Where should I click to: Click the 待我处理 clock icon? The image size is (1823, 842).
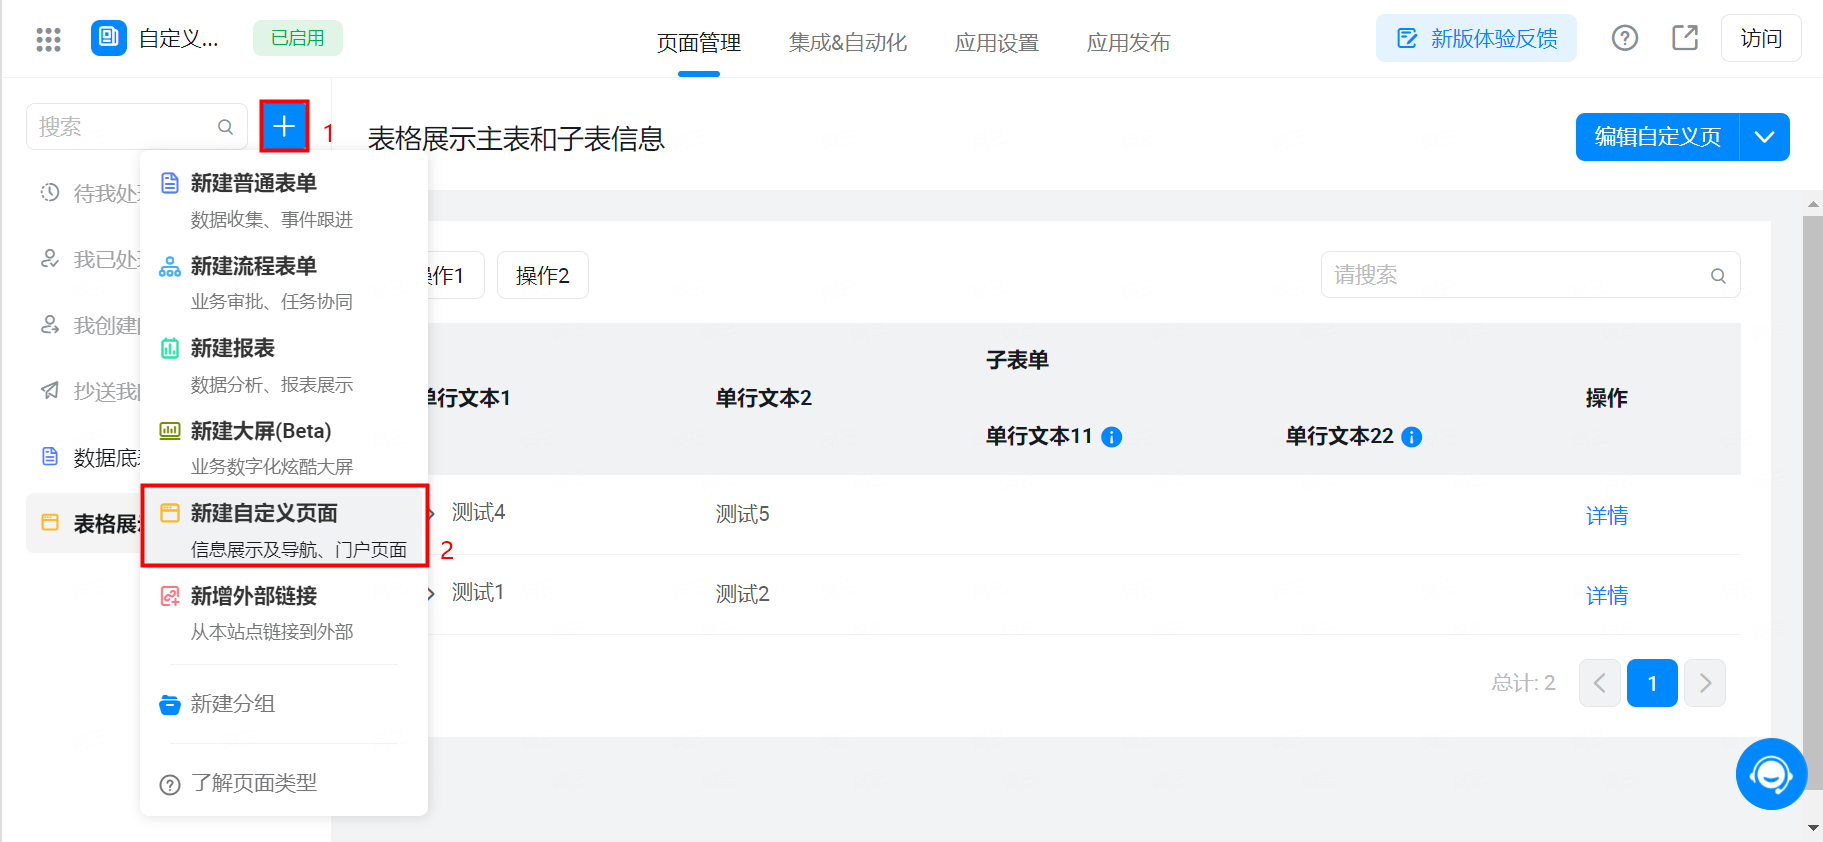click(x=50, y=192)
